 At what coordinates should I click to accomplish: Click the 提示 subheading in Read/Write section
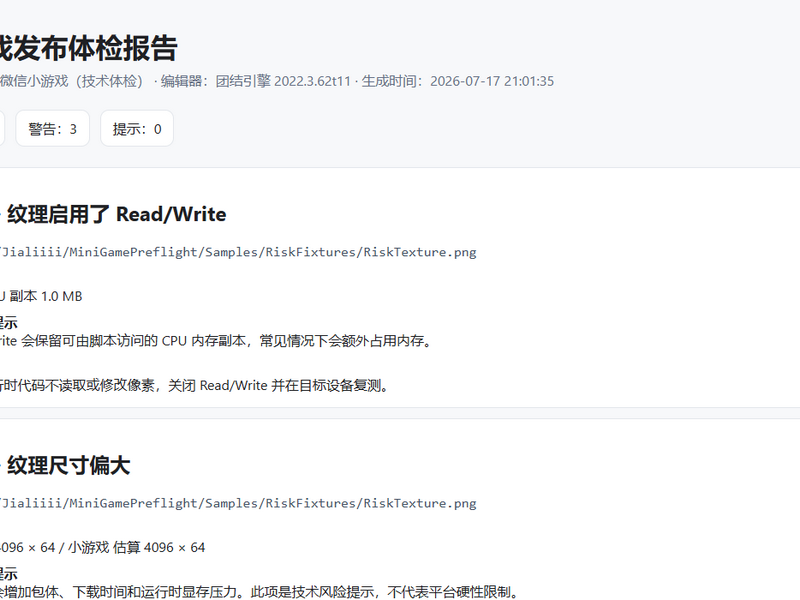click(9, 322)
